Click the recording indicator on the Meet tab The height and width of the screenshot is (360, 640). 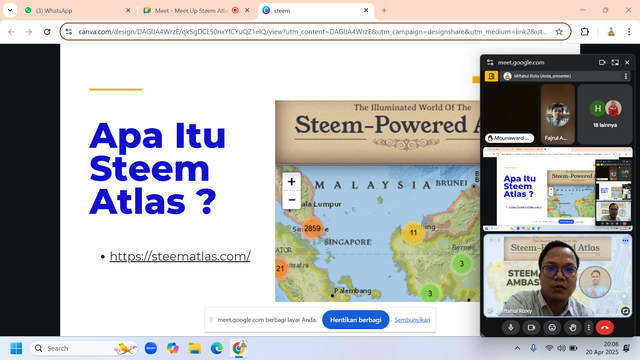[x=235, y=11]
